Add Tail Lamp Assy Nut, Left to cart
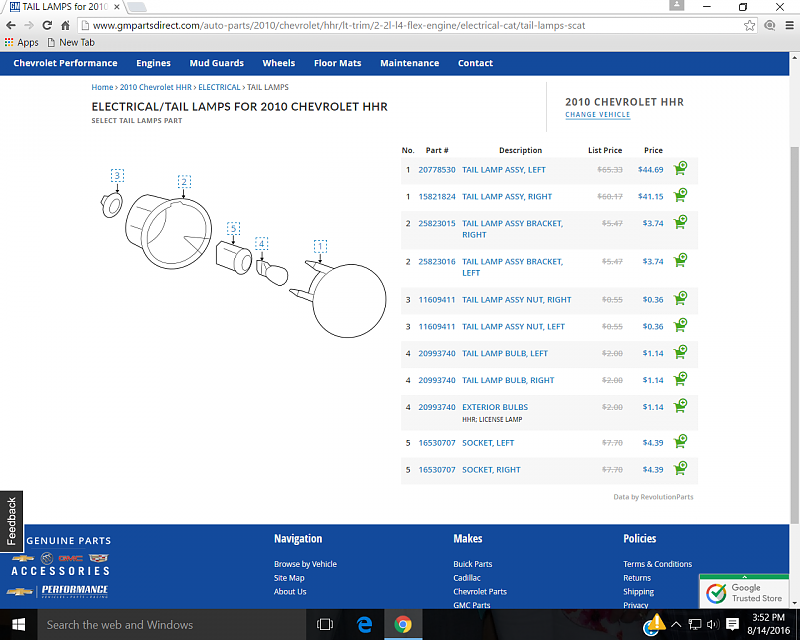800x640 pixels. 680,325
